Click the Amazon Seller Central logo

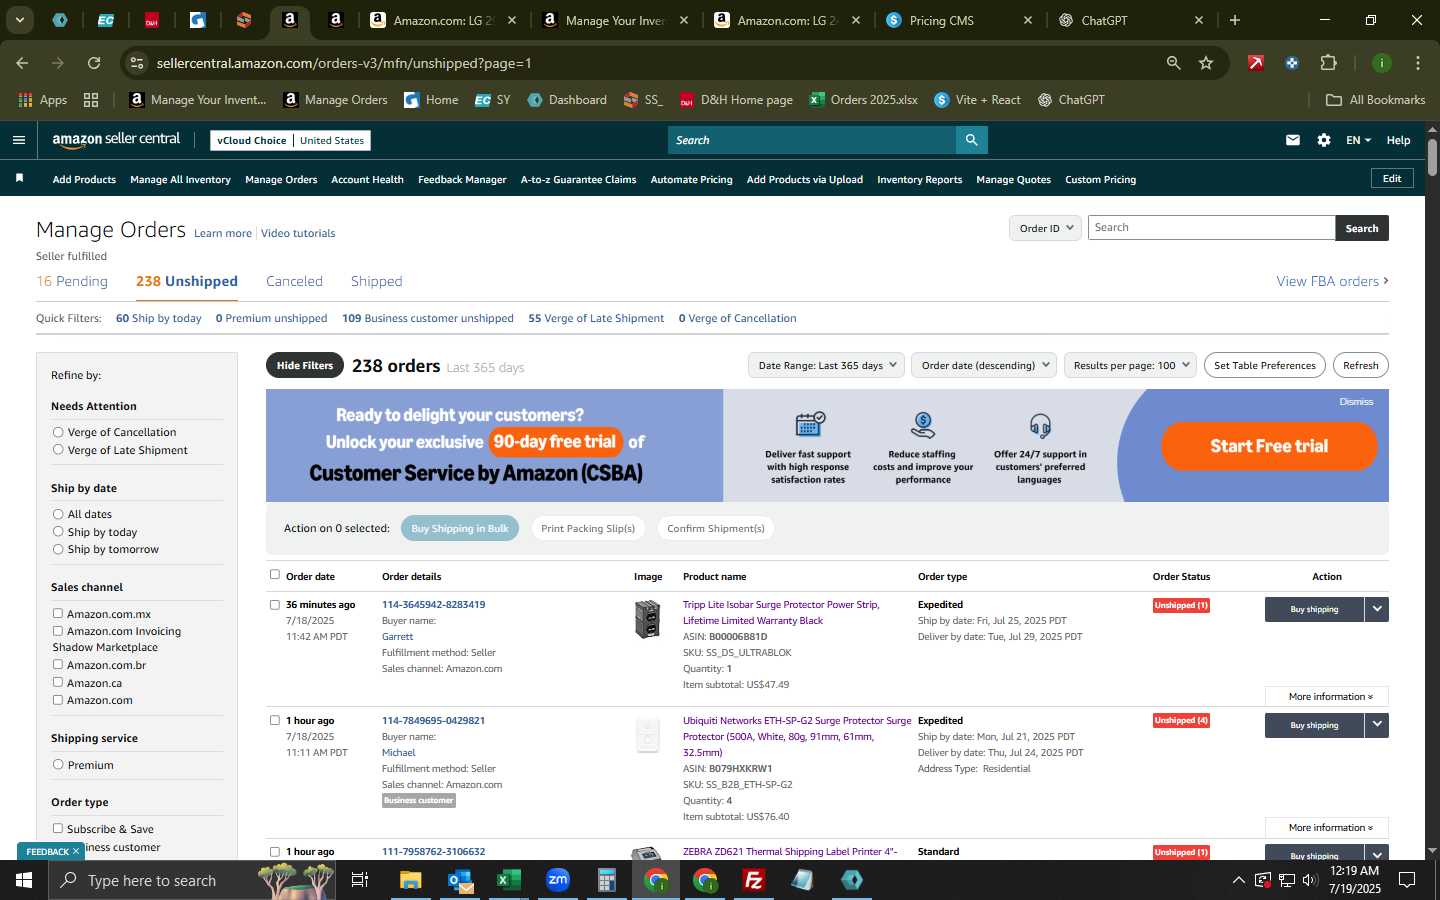click(x=116, y=140)
